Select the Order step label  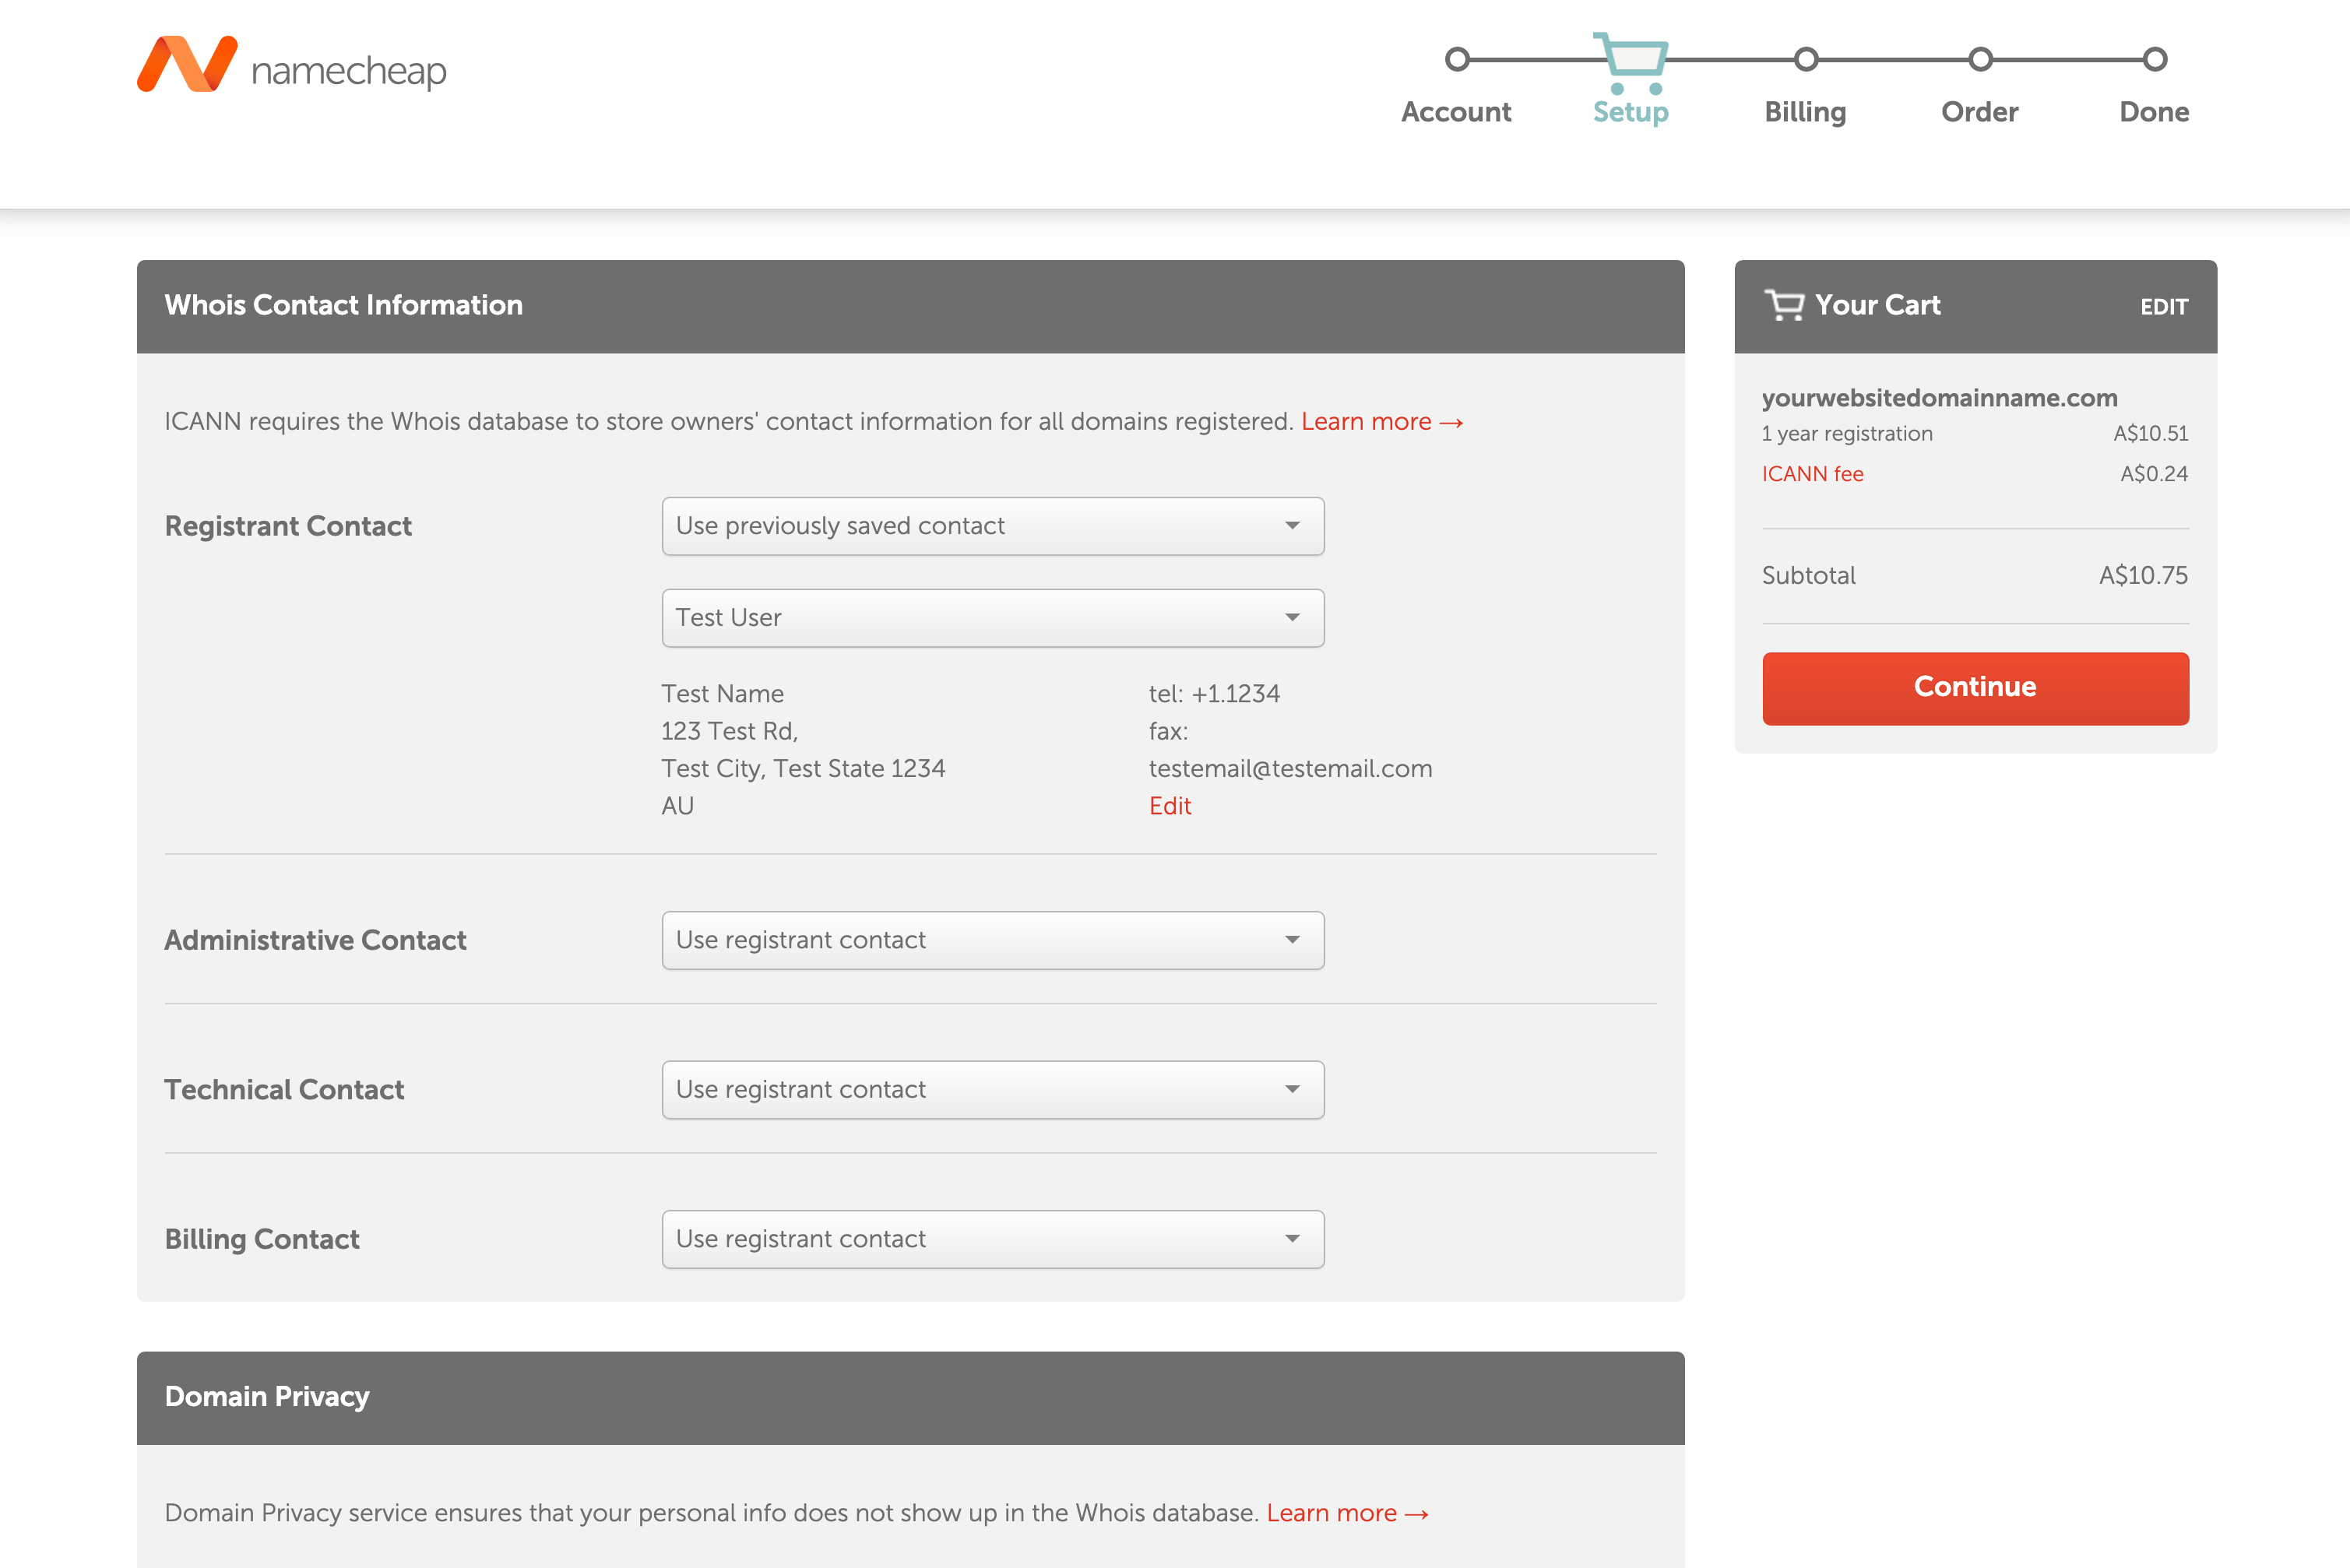[1980, 112]
